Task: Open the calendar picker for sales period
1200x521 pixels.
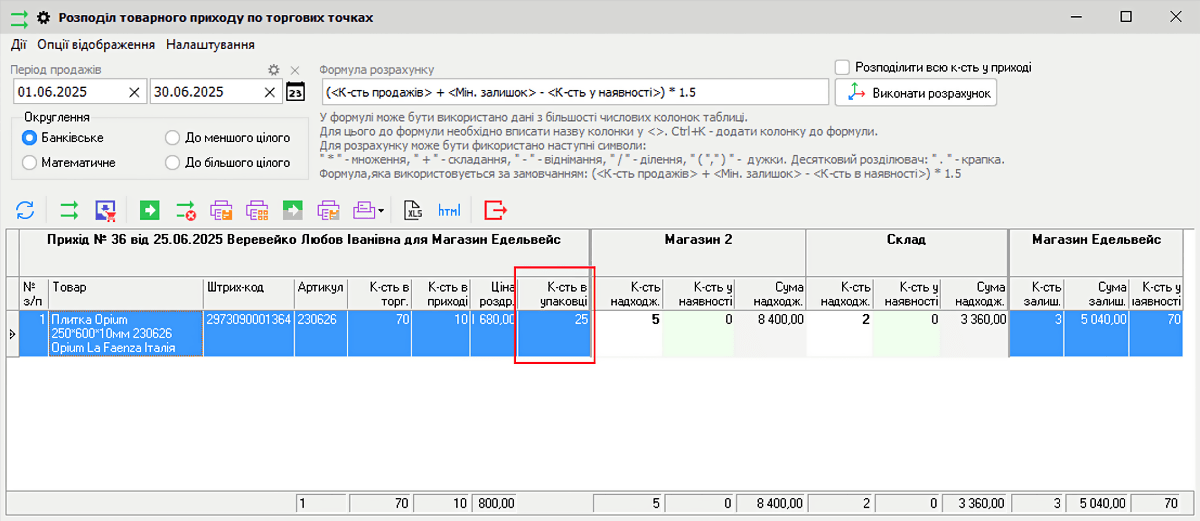Action: [295, 93]
